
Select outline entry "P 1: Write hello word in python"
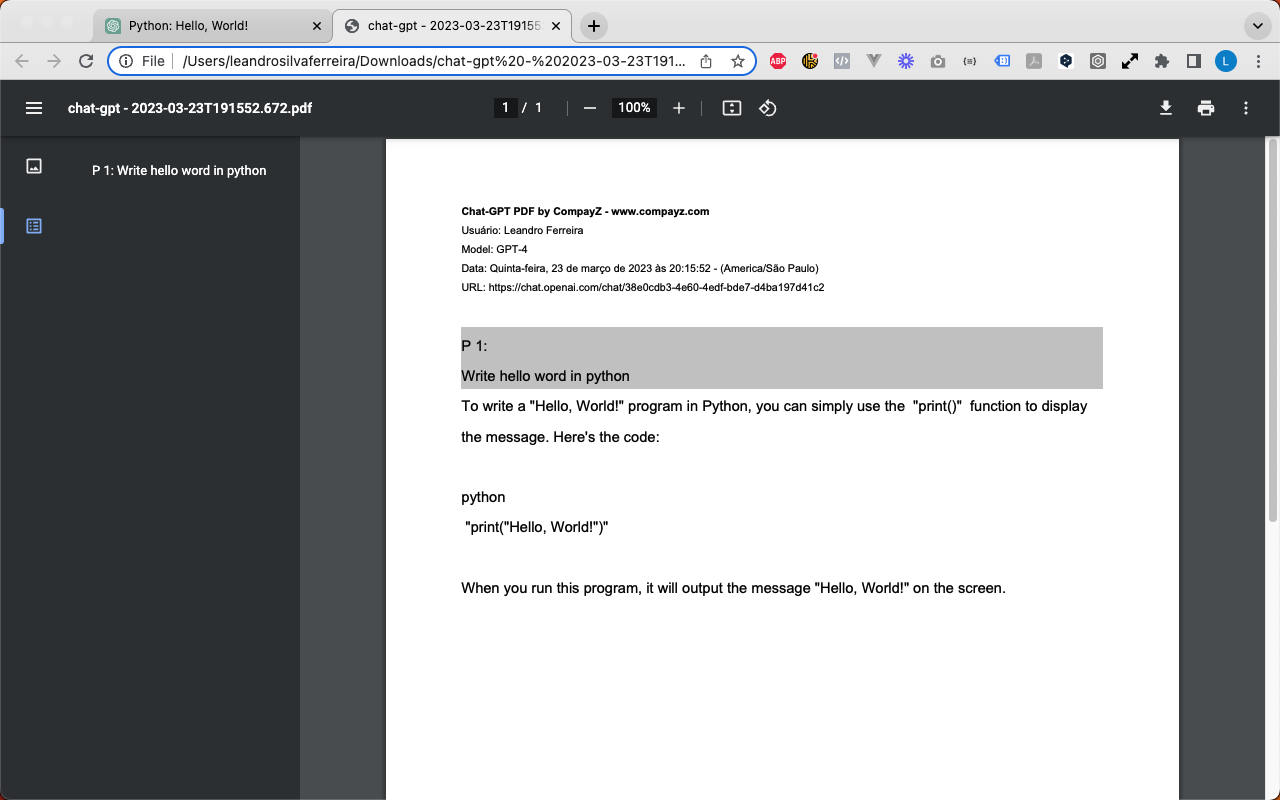pyautogui.click(x=178, y=171)
